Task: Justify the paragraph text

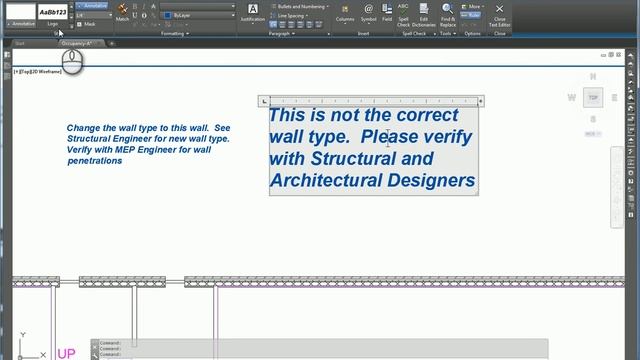Action: pyautogui.click(x=309, y=25)
